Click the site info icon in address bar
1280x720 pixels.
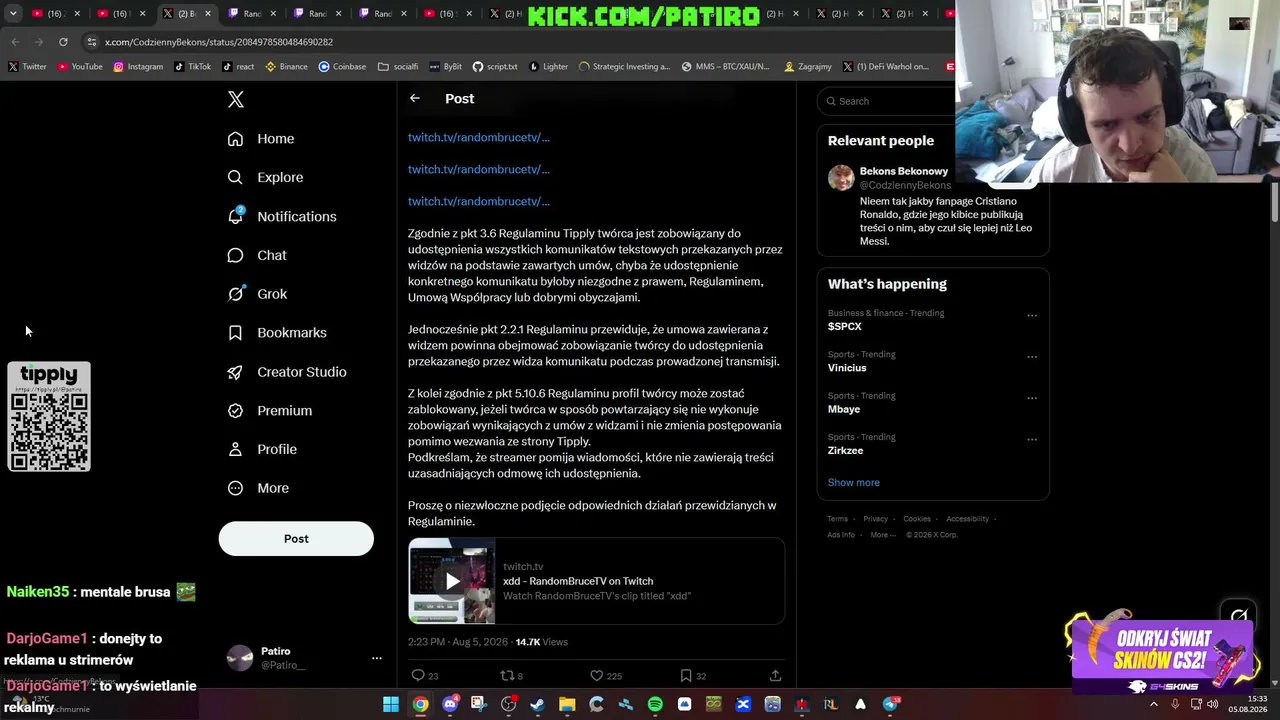pos(92,42)
